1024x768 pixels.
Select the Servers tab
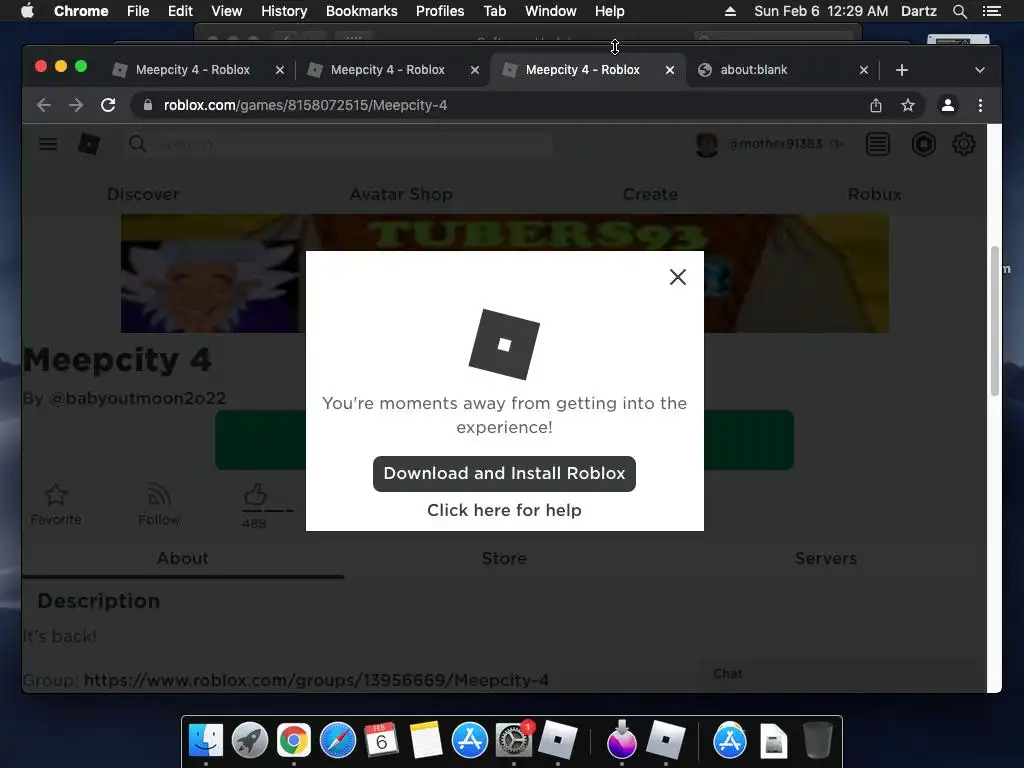point(826,558)
